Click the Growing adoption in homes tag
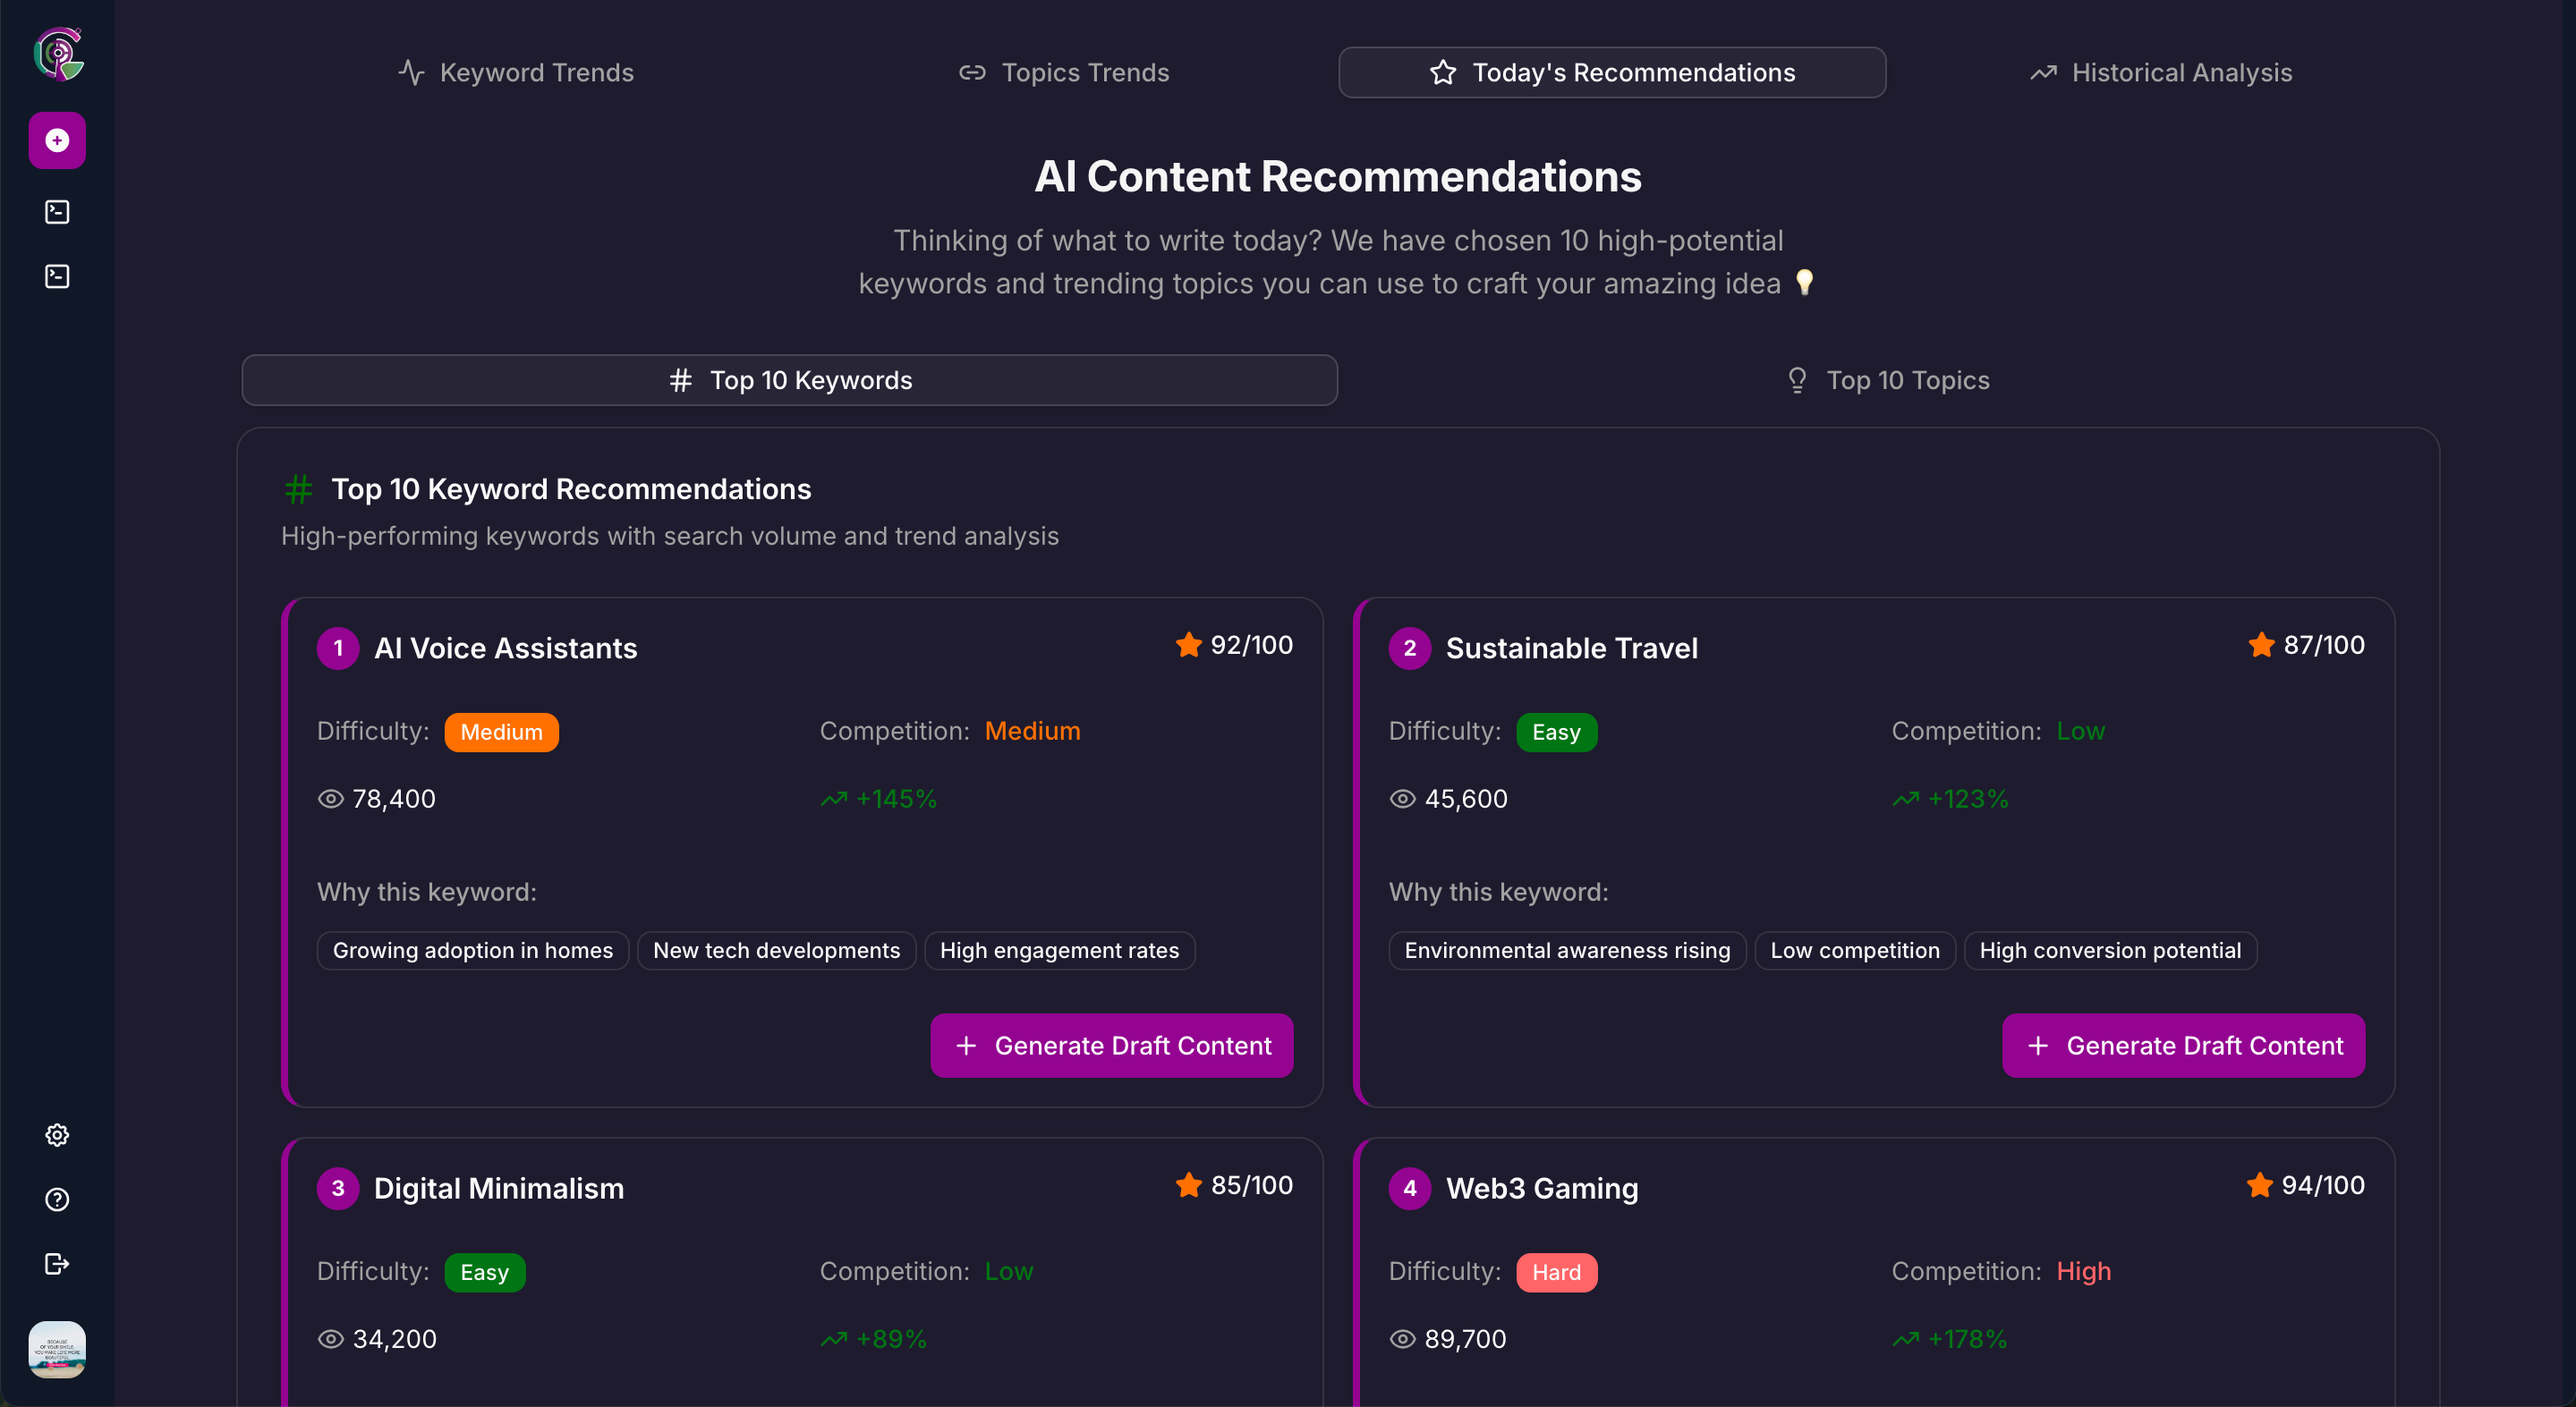The image size is (2576, 1407). (x=472, y=951)
